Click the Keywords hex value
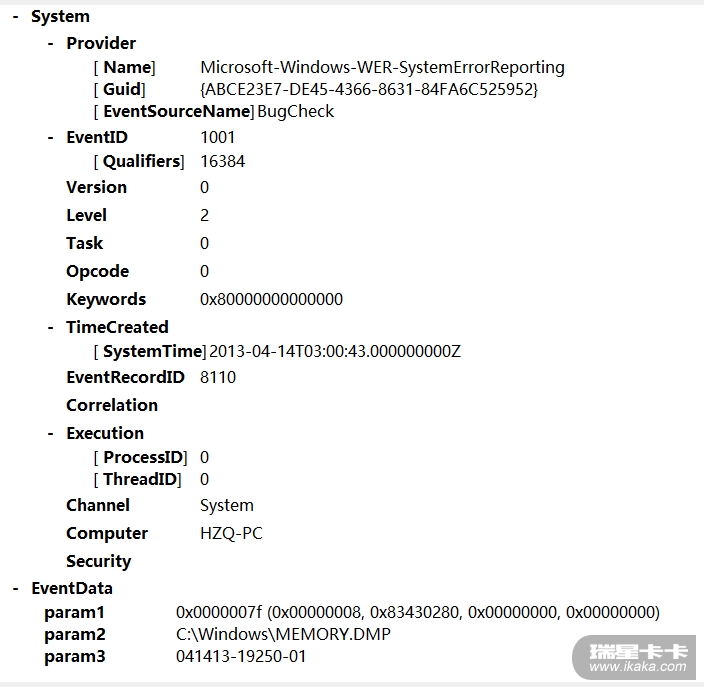The width and height of the screenshot is (704, 687). pos(271,299)
